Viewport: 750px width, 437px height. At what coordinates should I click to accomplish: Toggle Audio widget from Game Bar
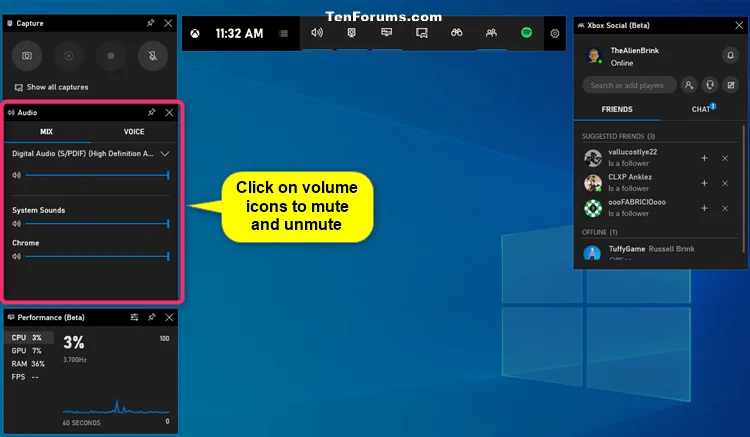(317, 33)
